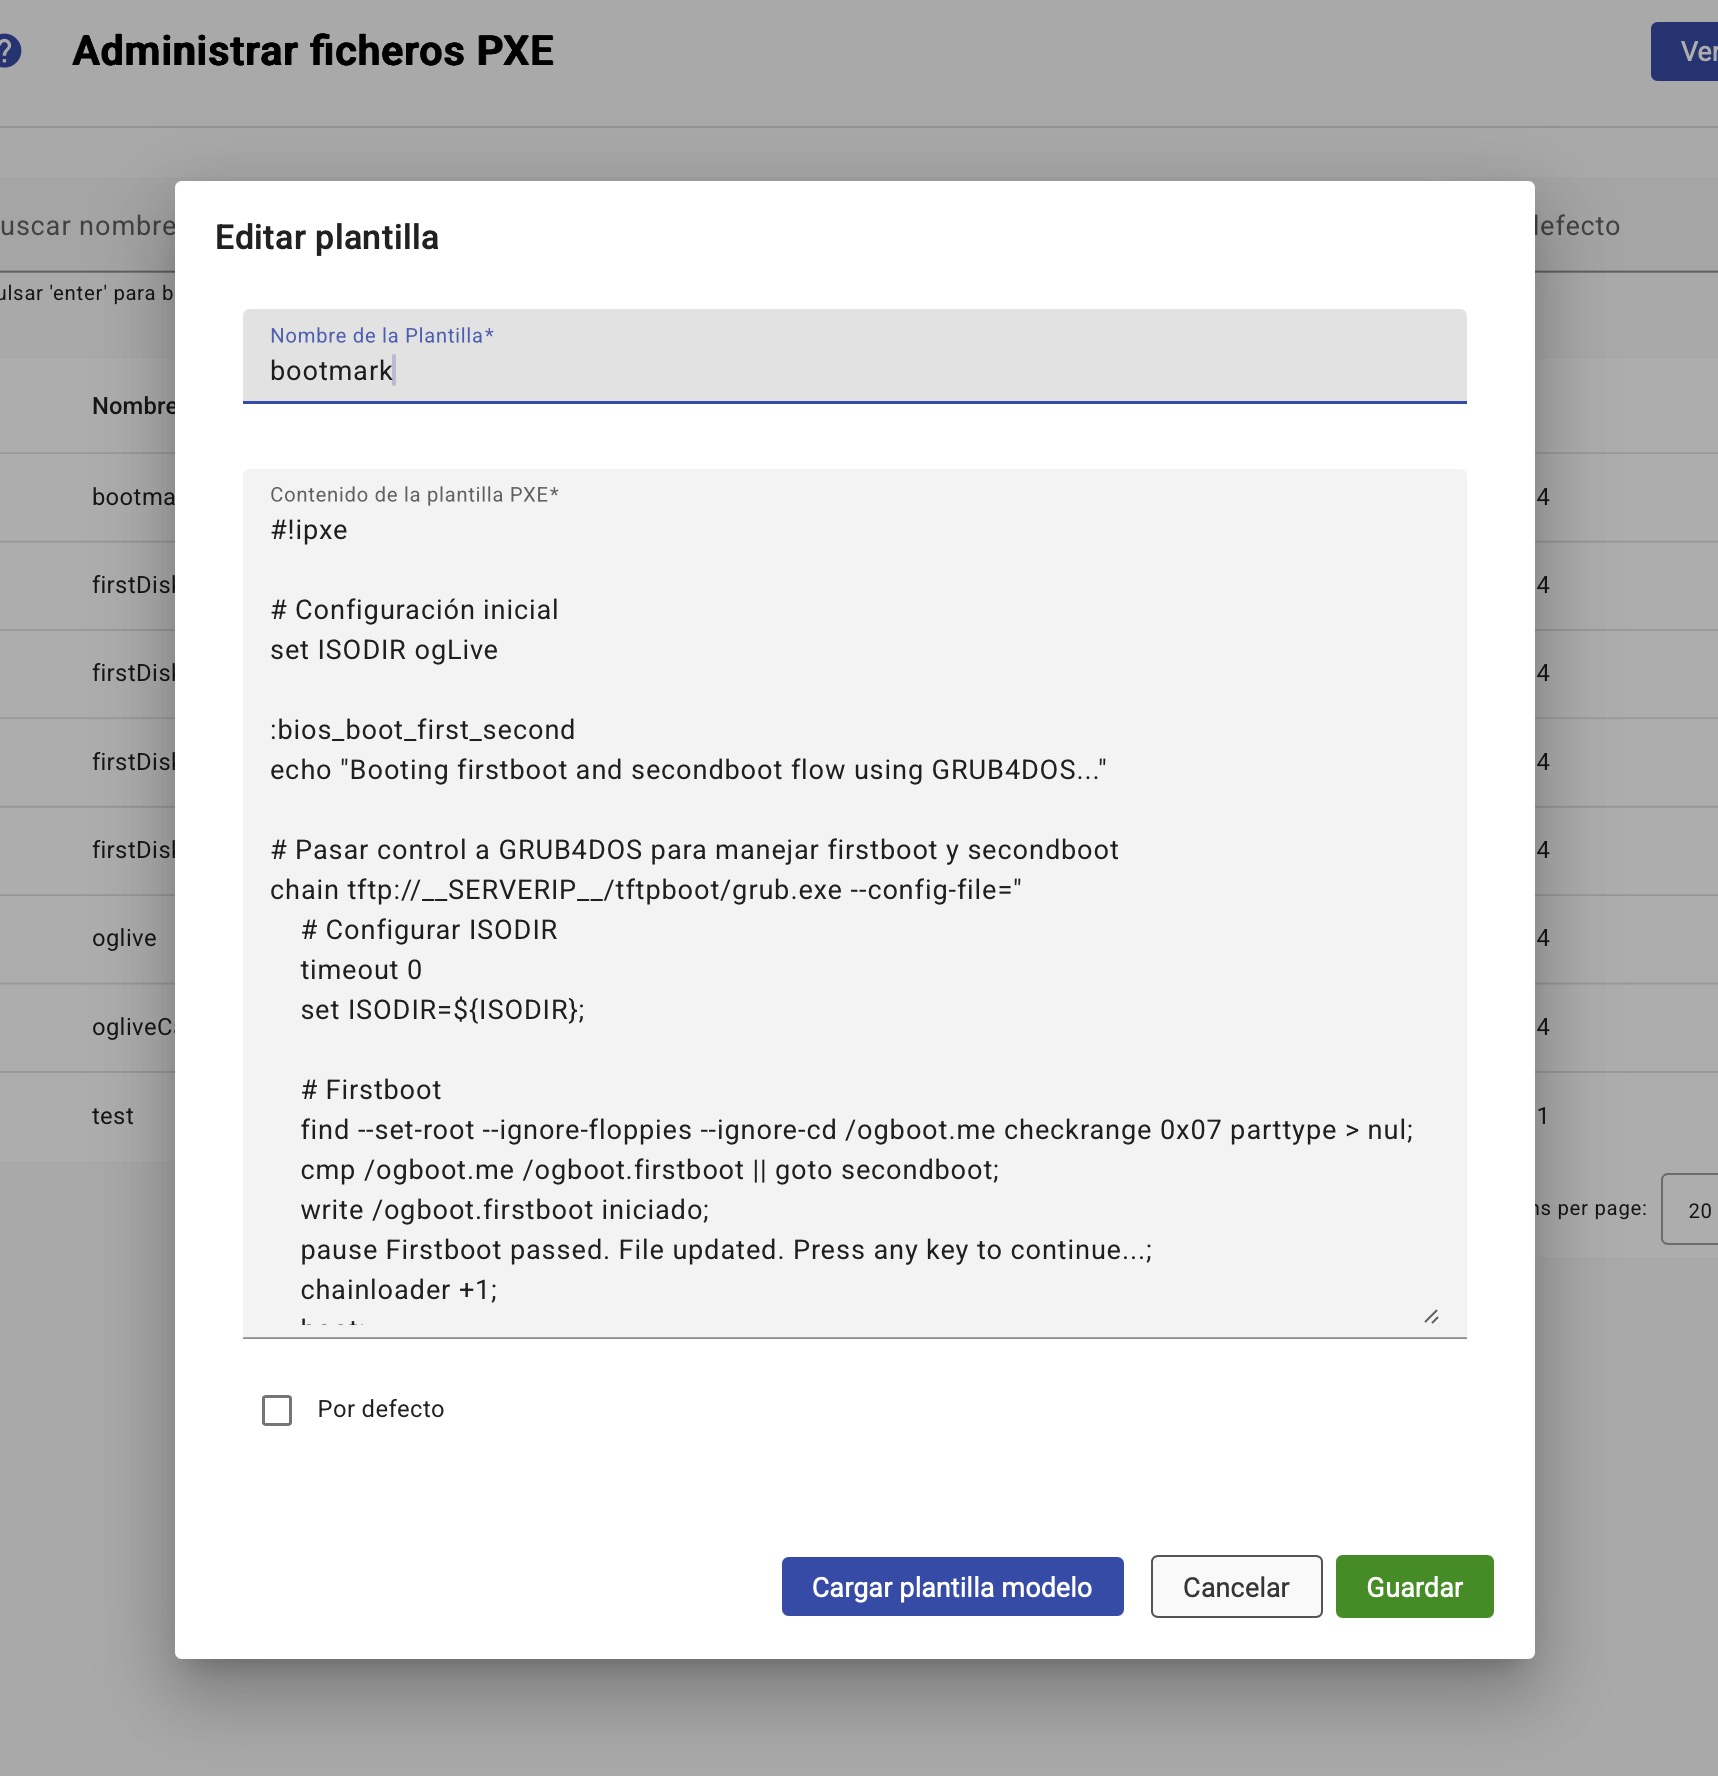Screen dimensions: 1718x1776
Task: Cancel the template edit with Cancelar
Action: click(1236, 1587)
